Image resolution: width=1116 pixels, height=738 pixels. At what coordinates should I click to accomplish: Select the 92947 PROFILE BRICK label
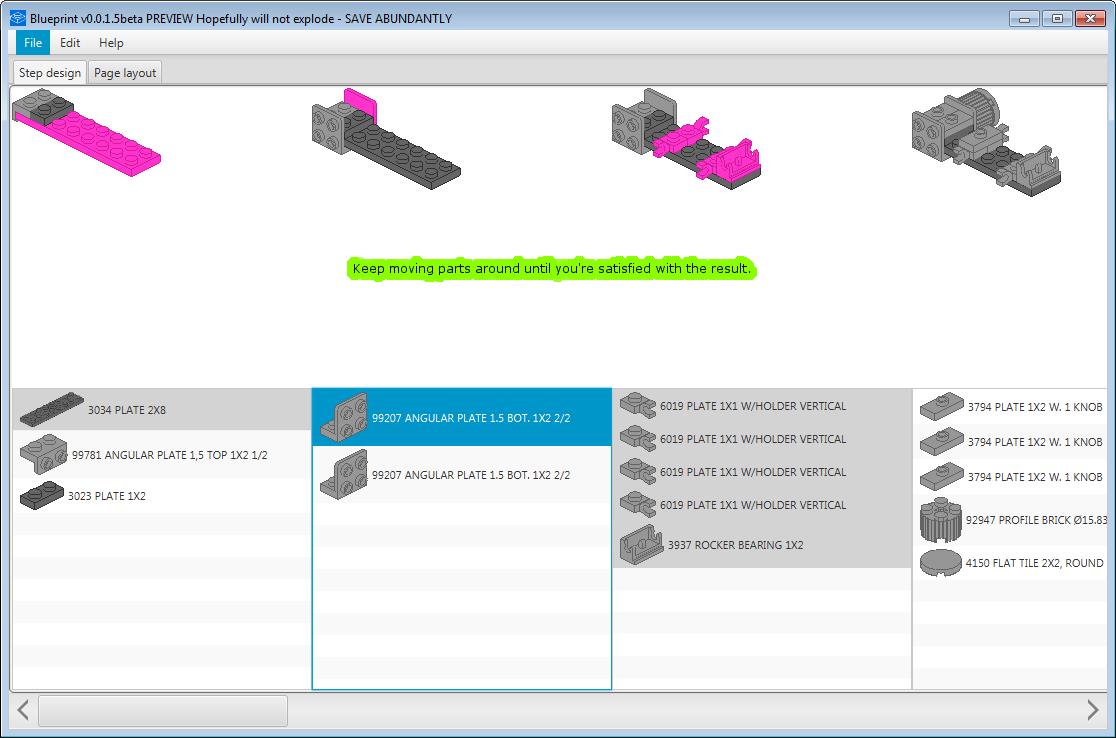pos(1036,520)
